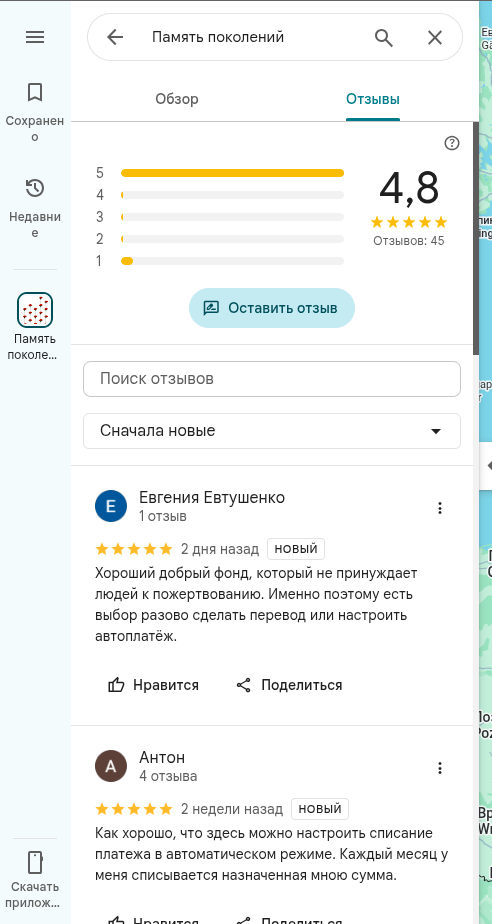Like Евгения Евтушенко's review with Нравится
Viewport: 492px width, 924px height.
tap(154, 685)
